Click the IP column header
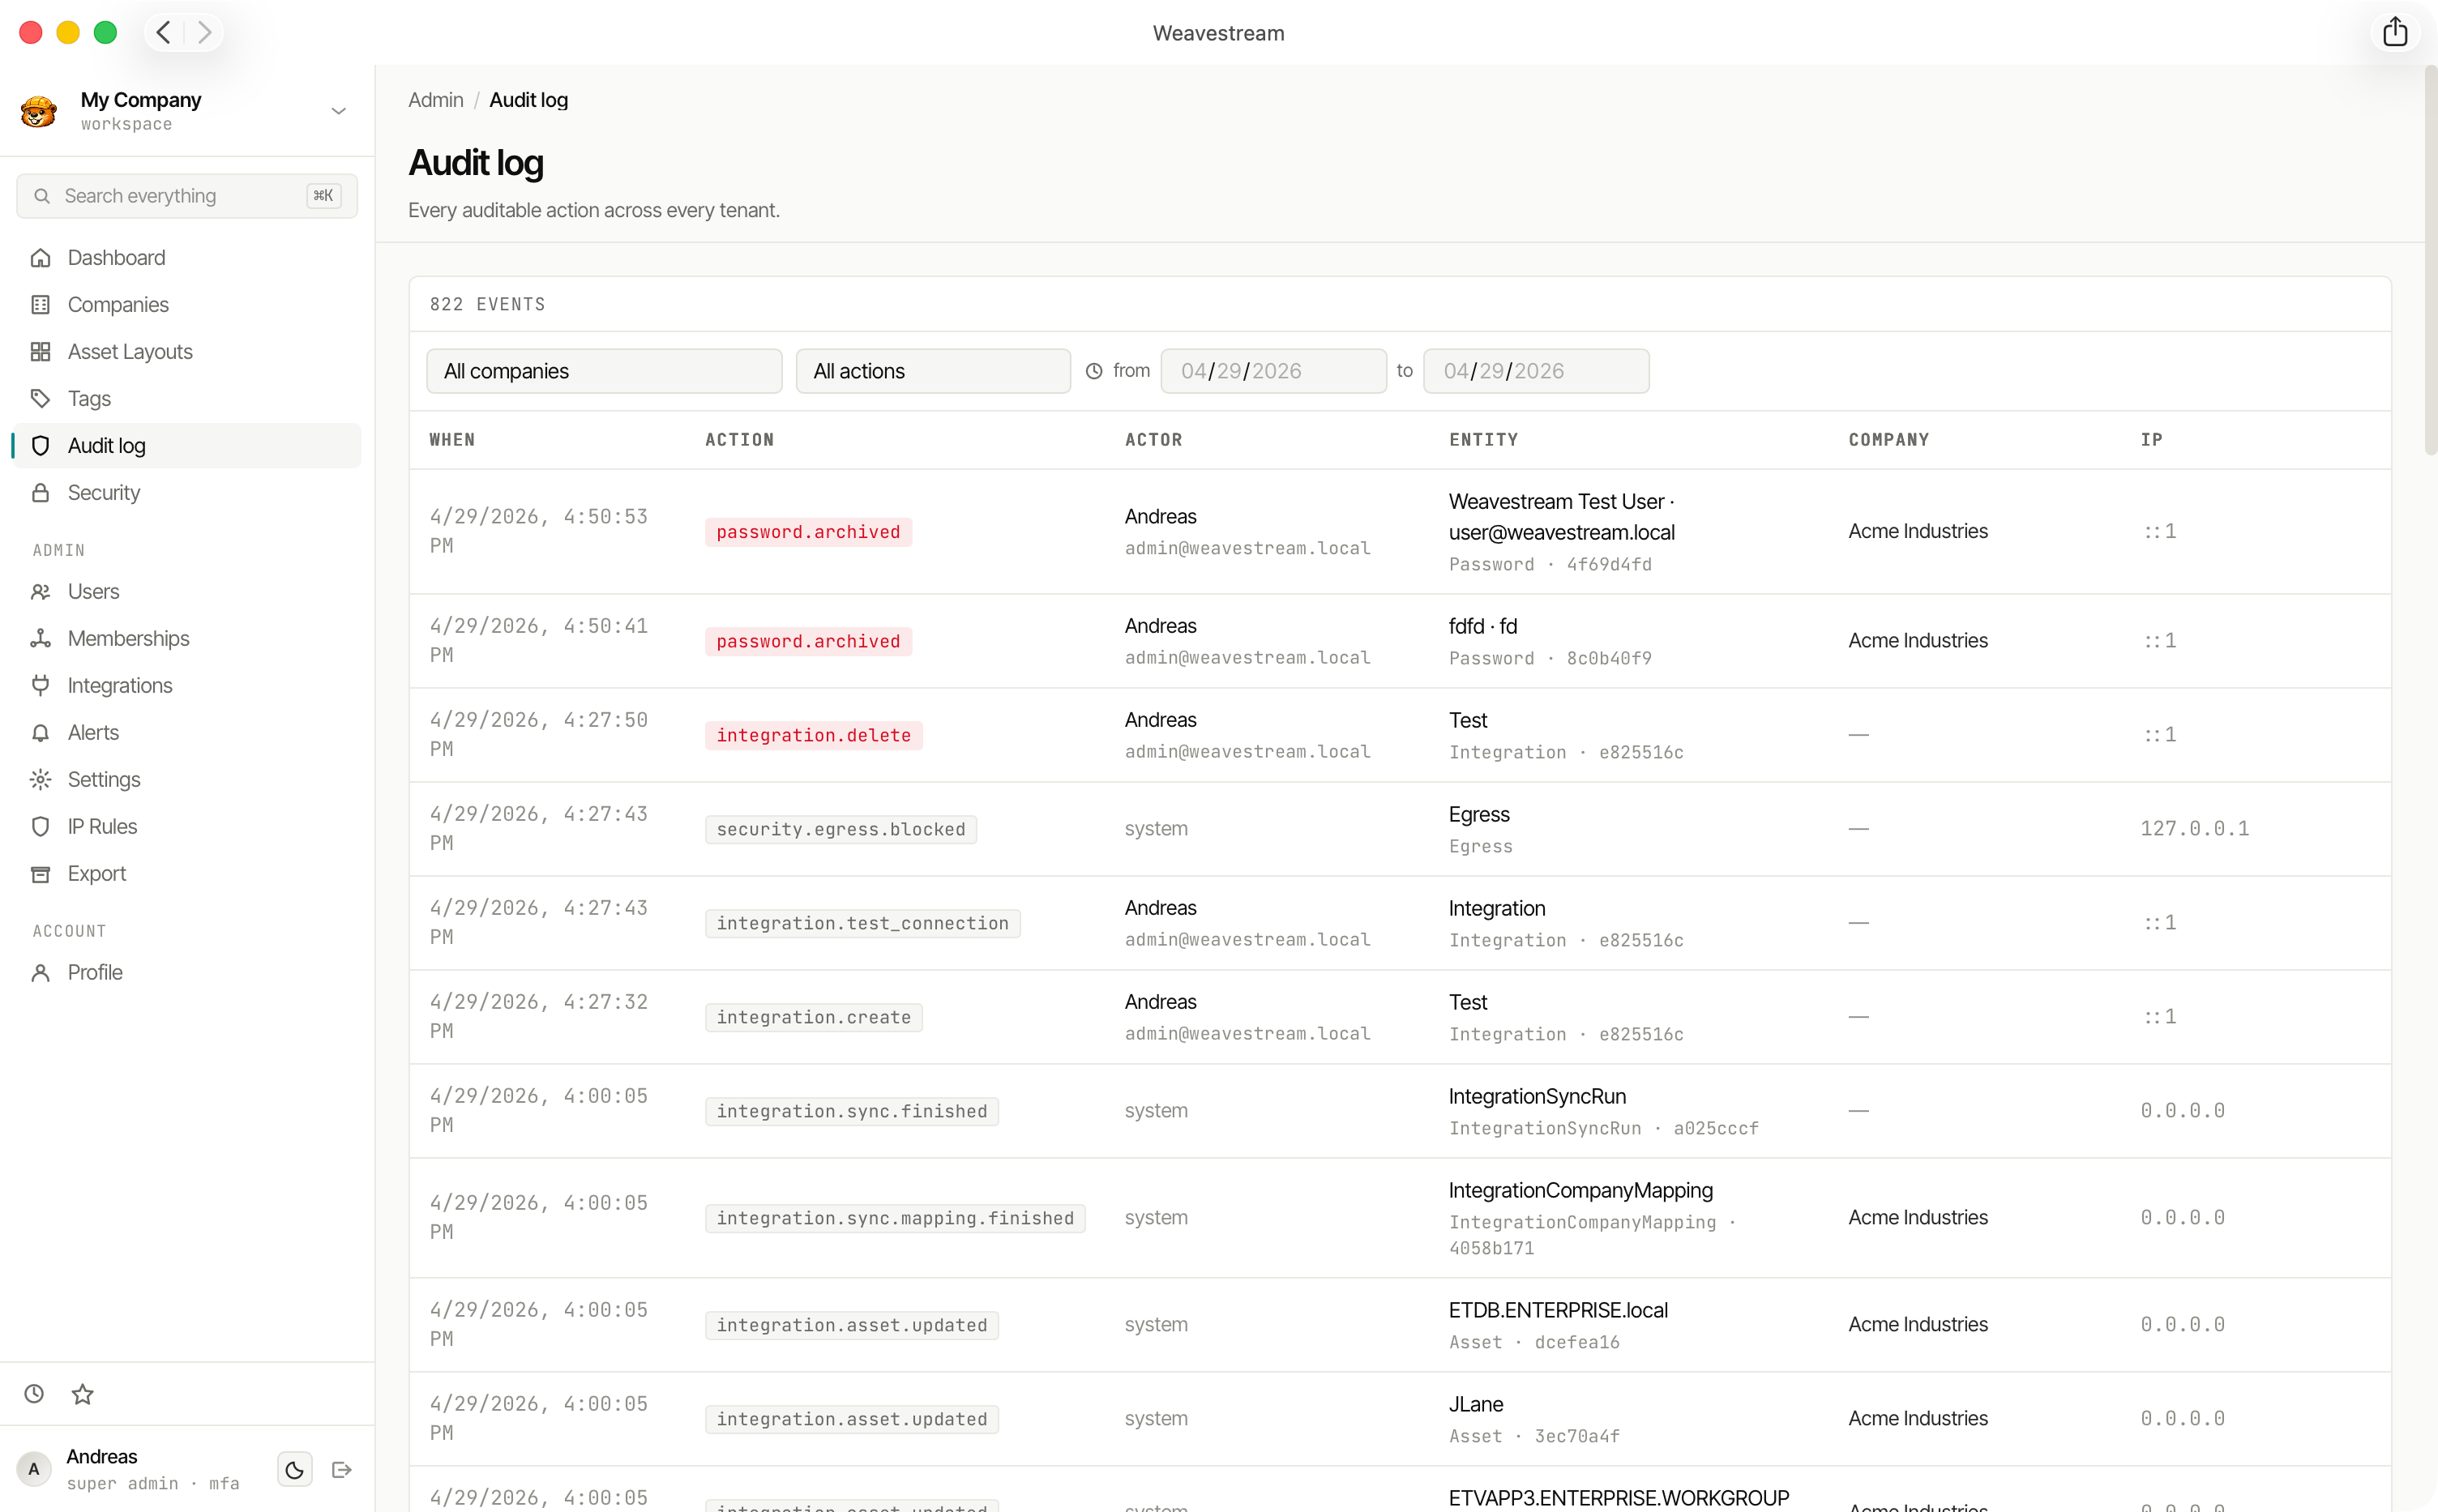Screen dimensions: 2438x1512 (x=2151, y=440)
